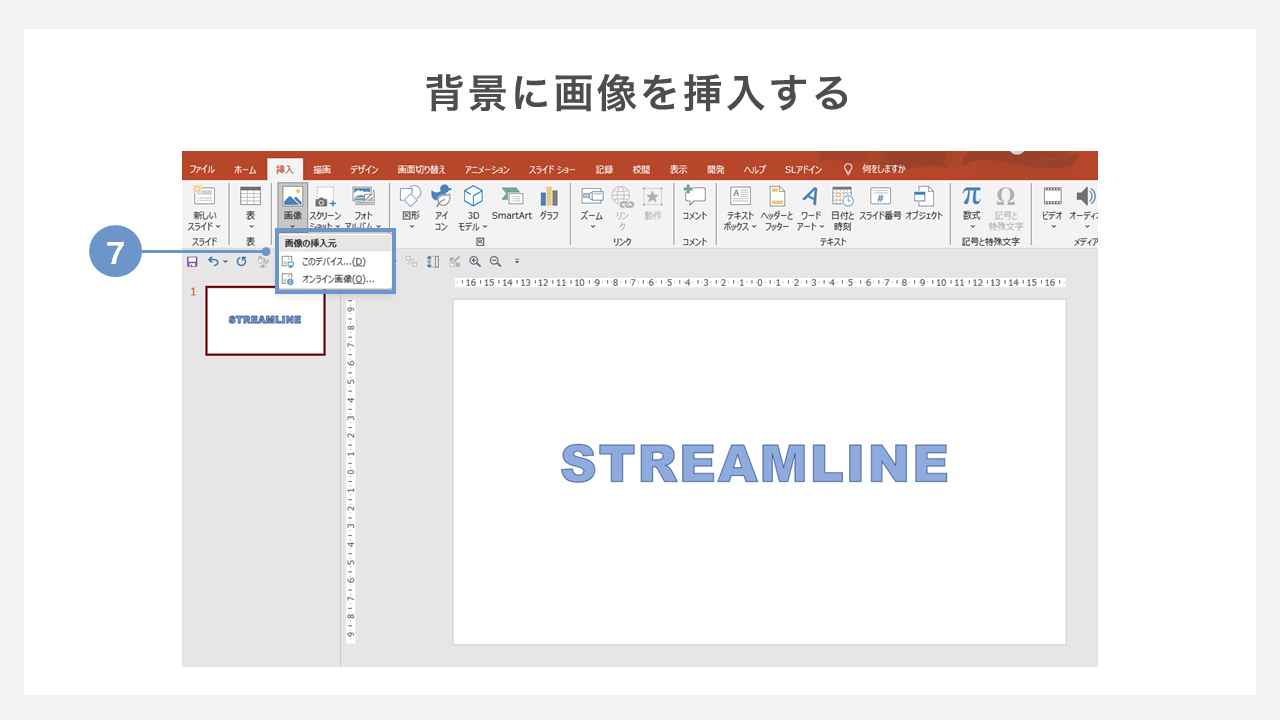Click the 何をしますか search box
Image resolution: width=1280 pixels, height=720 pixels.
pyautogui.click(x=876, y=169)
